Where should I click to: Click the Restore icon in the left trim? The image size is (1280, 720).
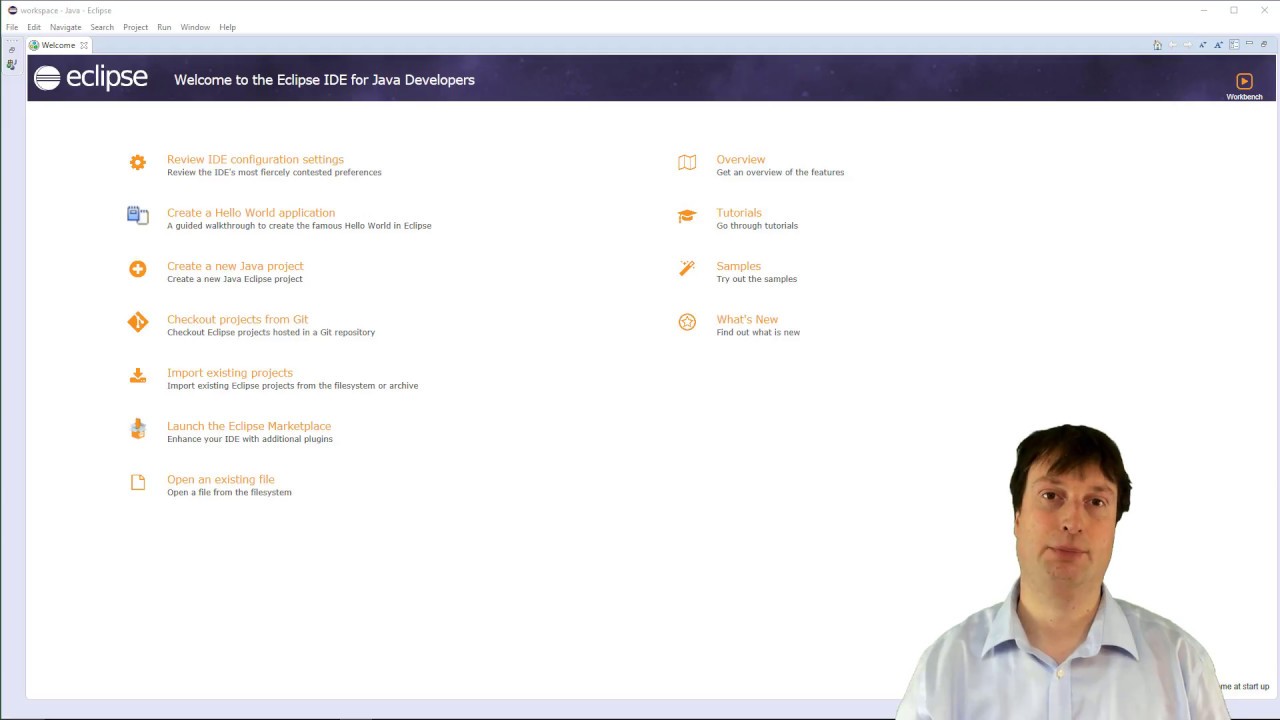pyautogui.click(x=12, y=49)
